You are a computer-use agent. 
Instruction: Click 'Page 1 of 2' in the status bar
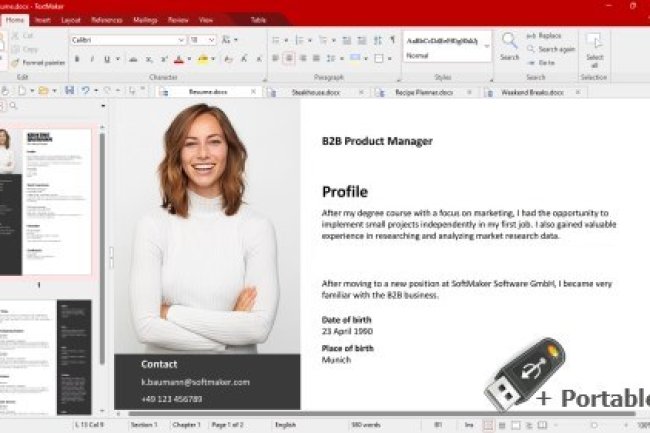(x=227, y=425)
